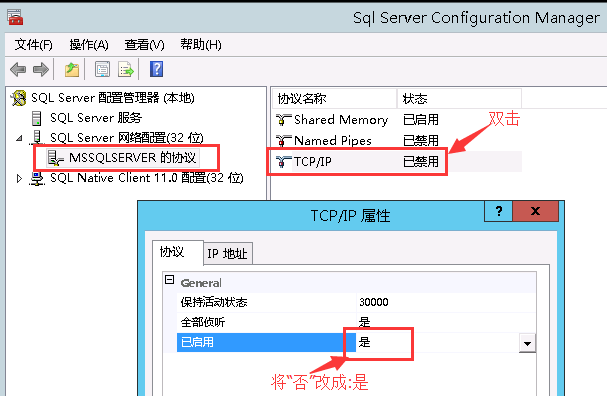Click the Back arrow toolbar icon
Viewport: 607px width, 396px height.
click(x=18, y=70)
